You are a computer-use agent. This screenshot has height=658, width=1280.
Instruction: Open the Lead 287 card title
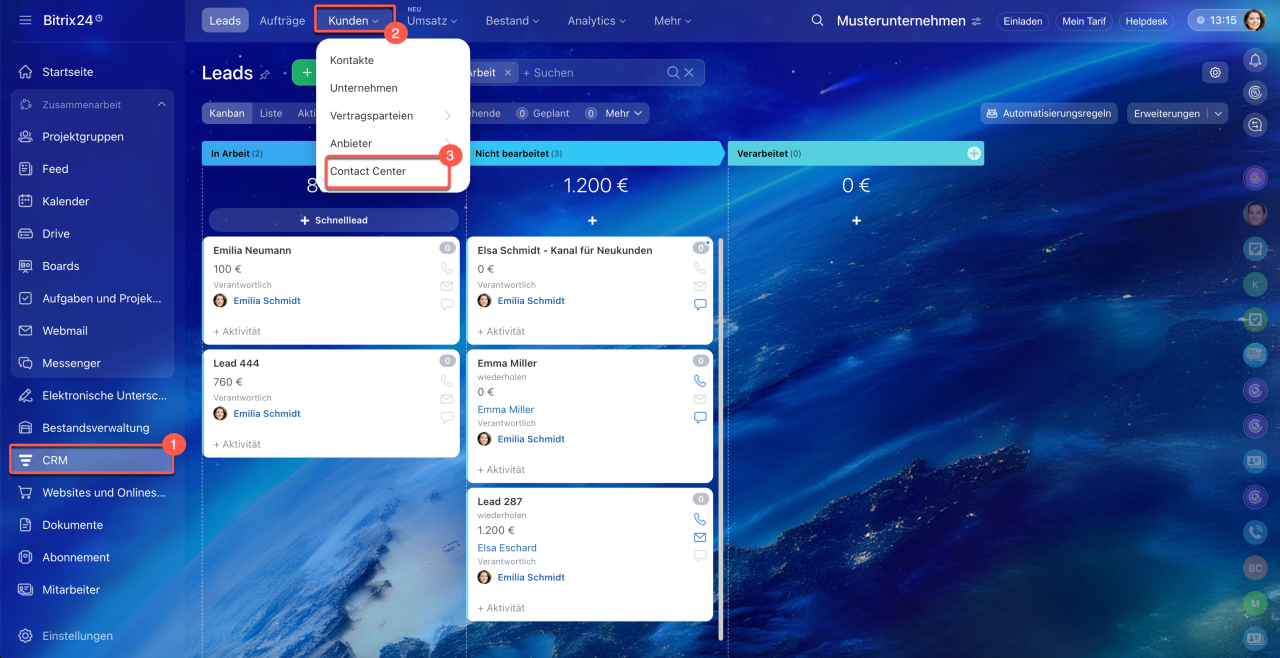(500, 501)
